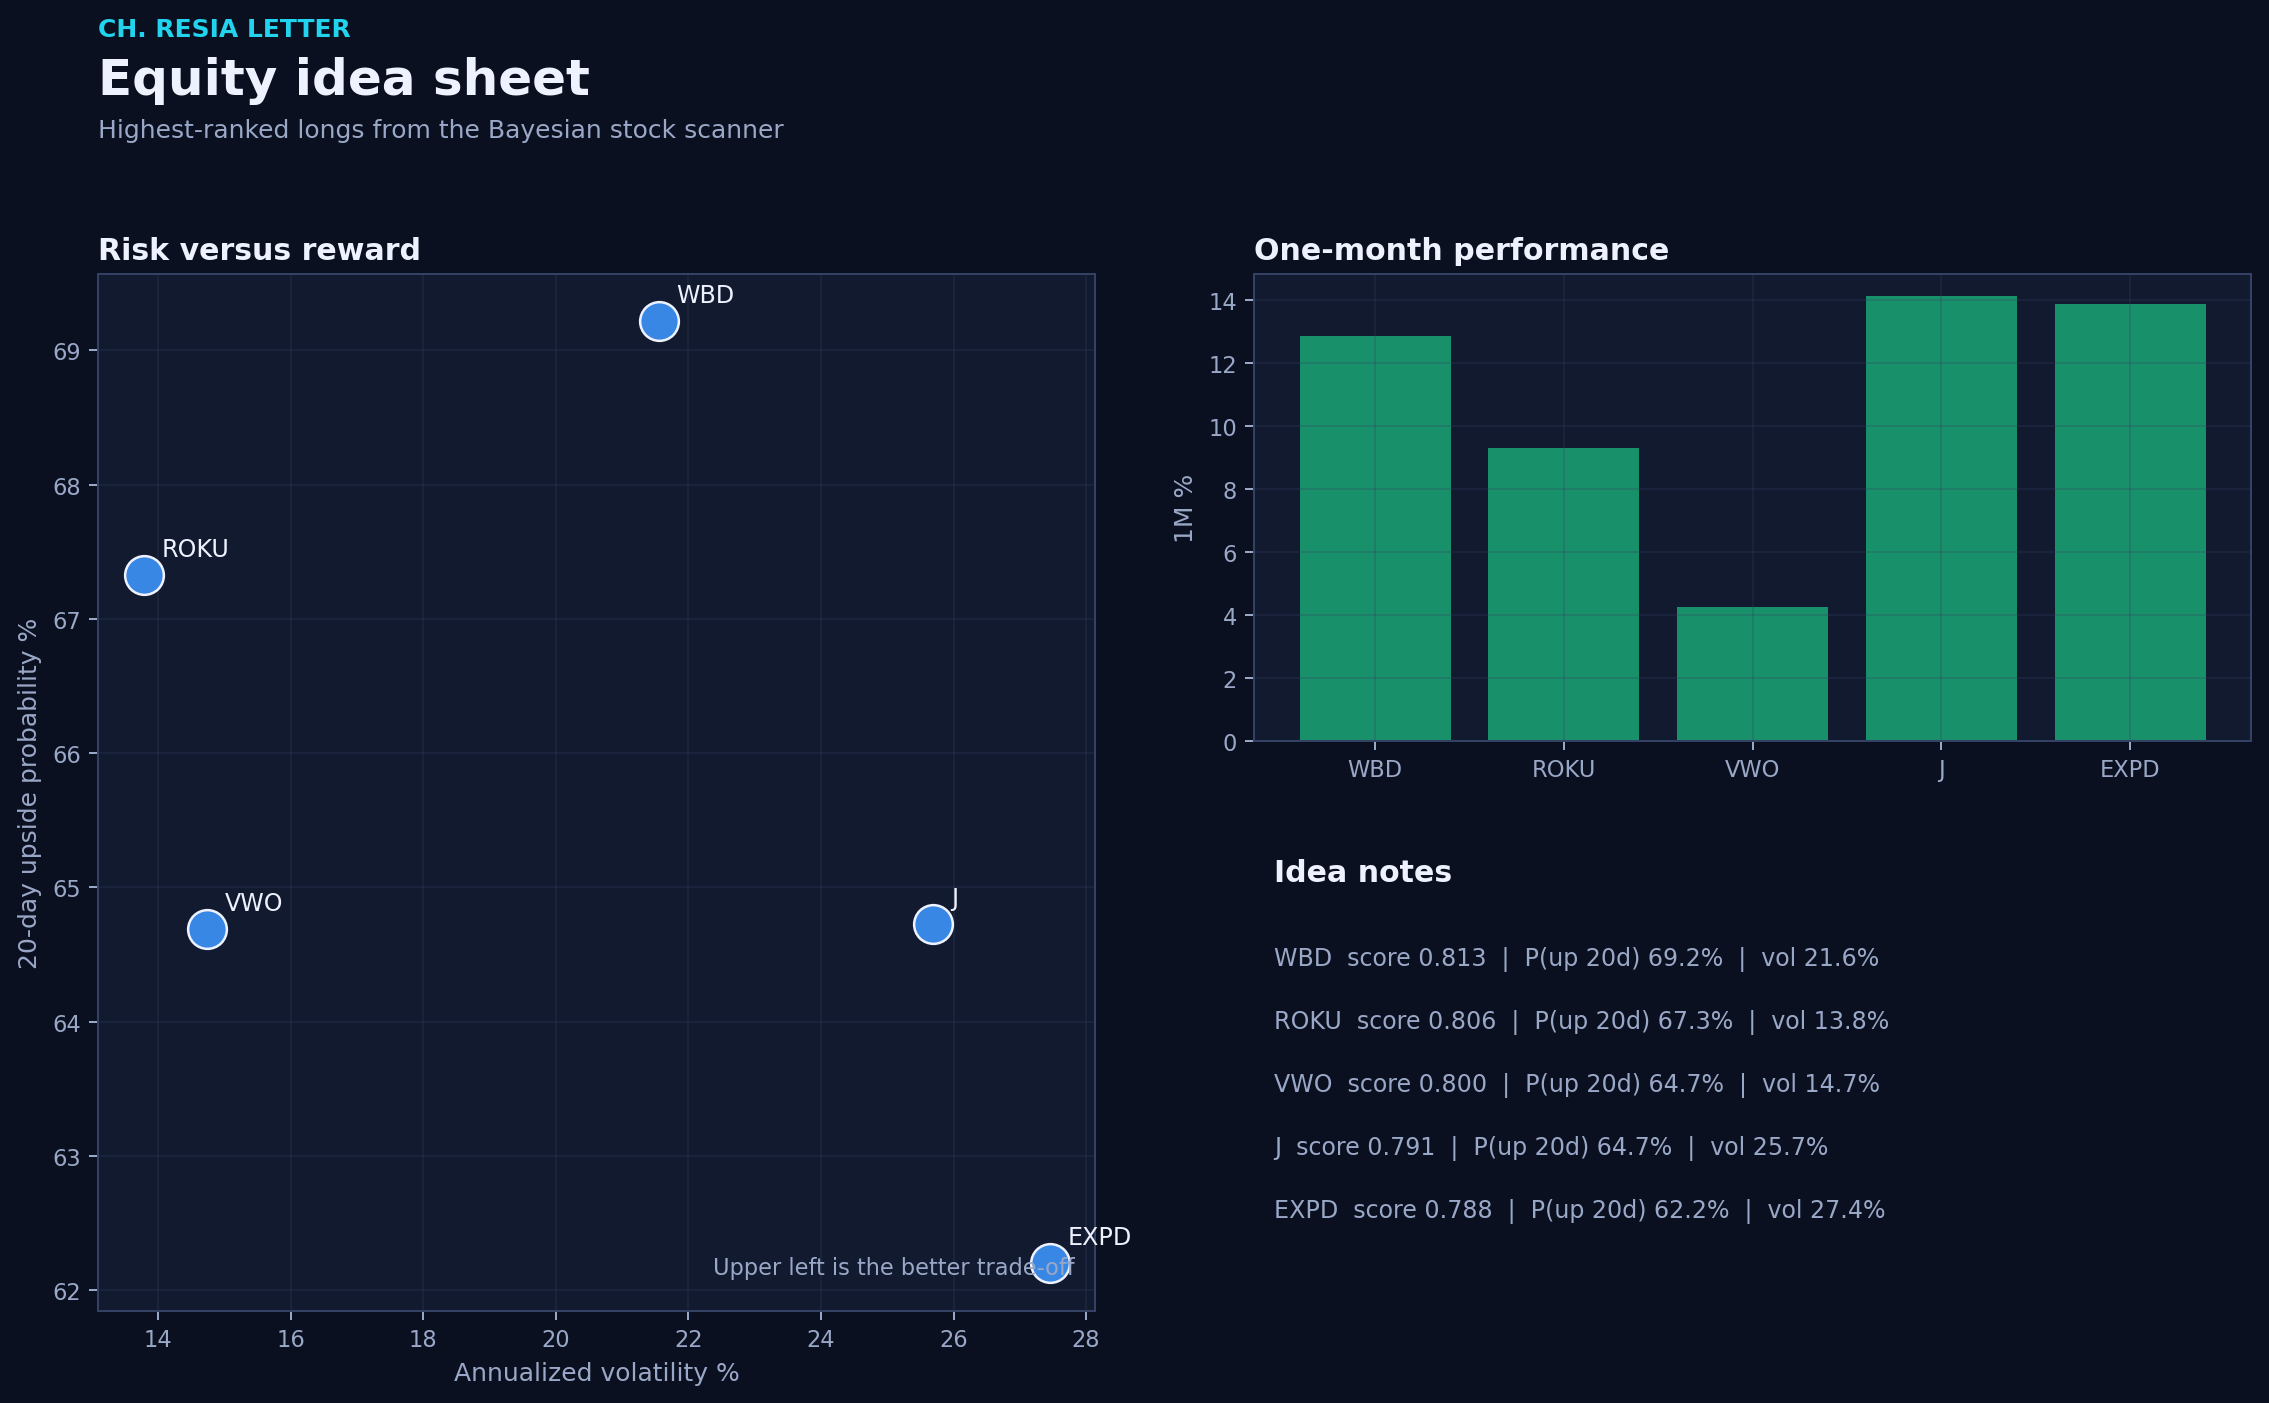Click the 20 tick on volatility axis
This screenshot has width=2269, height=1403.
[556, 1339]
